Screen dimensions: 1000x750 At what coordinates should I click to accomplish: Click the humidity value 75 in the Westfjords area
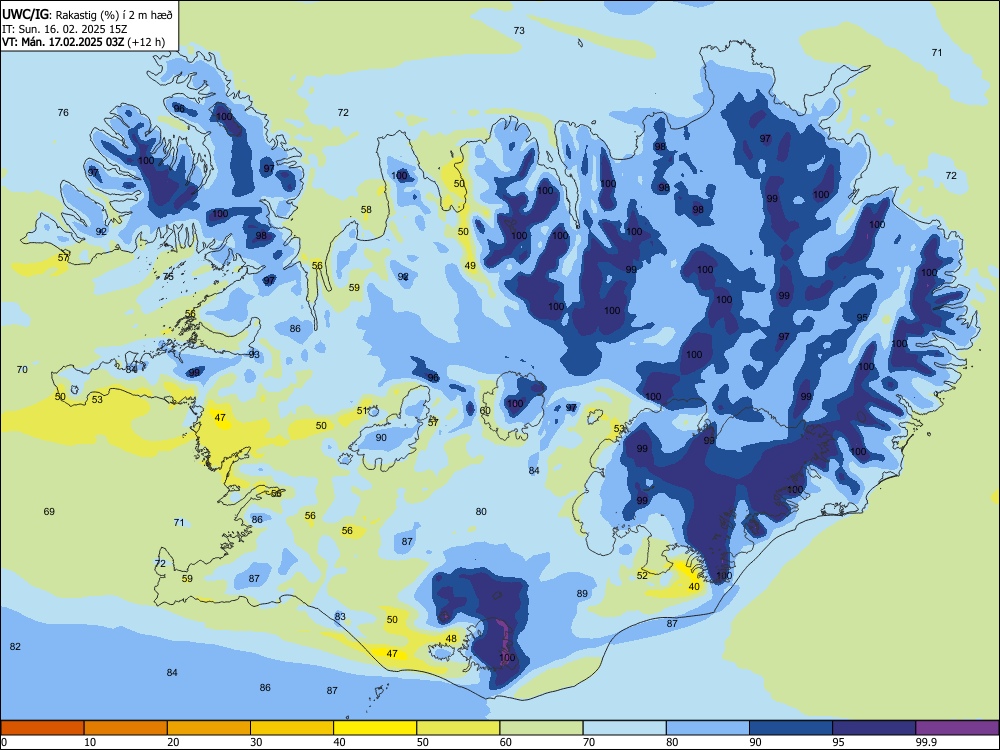click(x=168, y=277)
